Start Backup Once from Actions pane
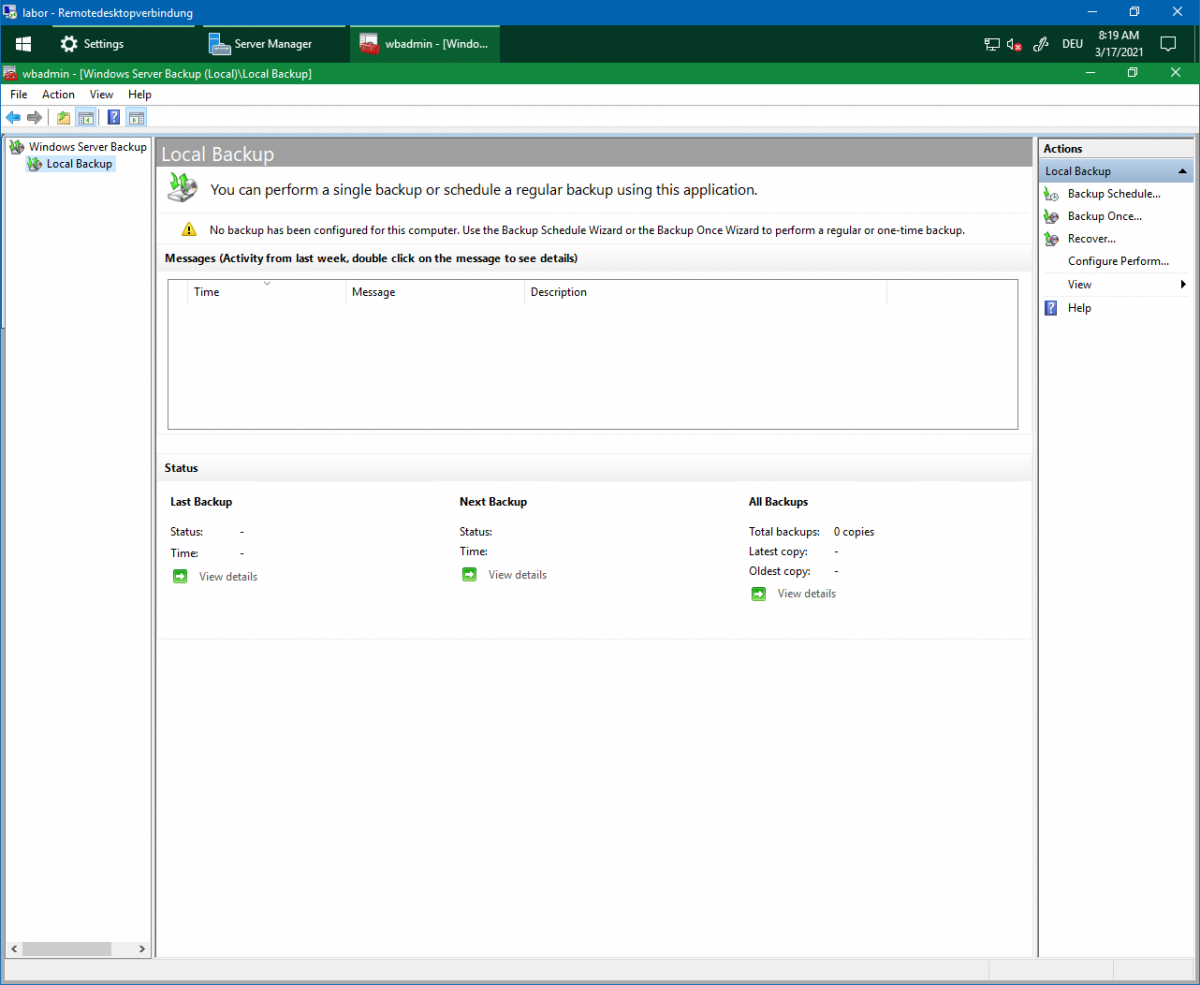Viewport: 1200px width, 985px height. (1104, 216)
